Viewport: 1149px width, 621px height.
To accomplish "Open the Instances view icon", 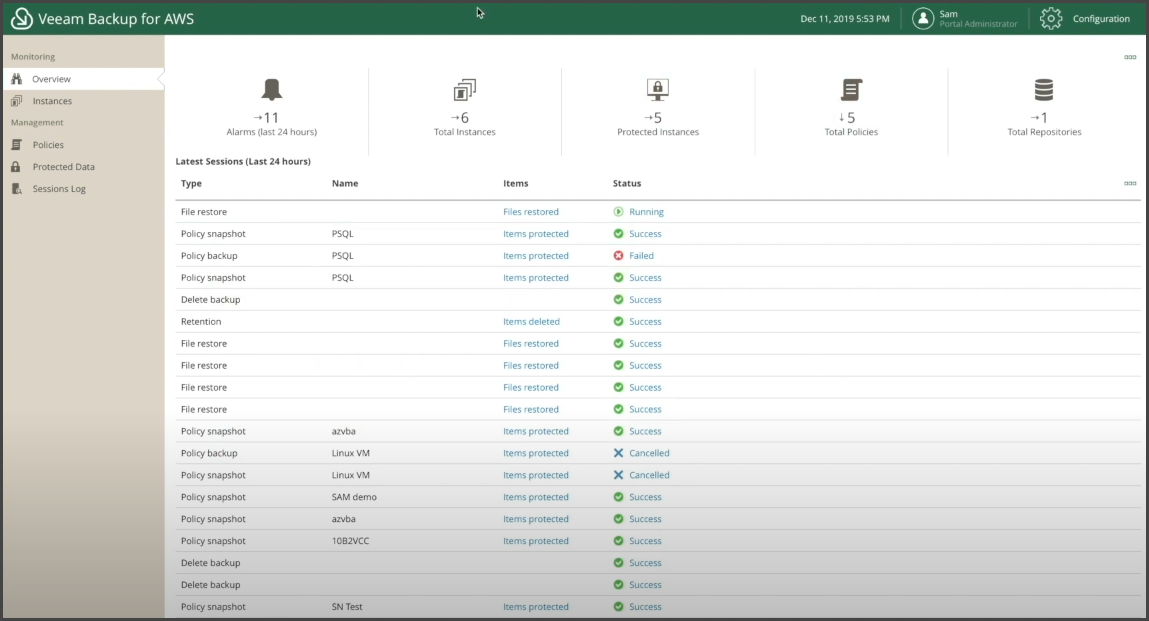I will pyautogui.click(x=18, y=100).
